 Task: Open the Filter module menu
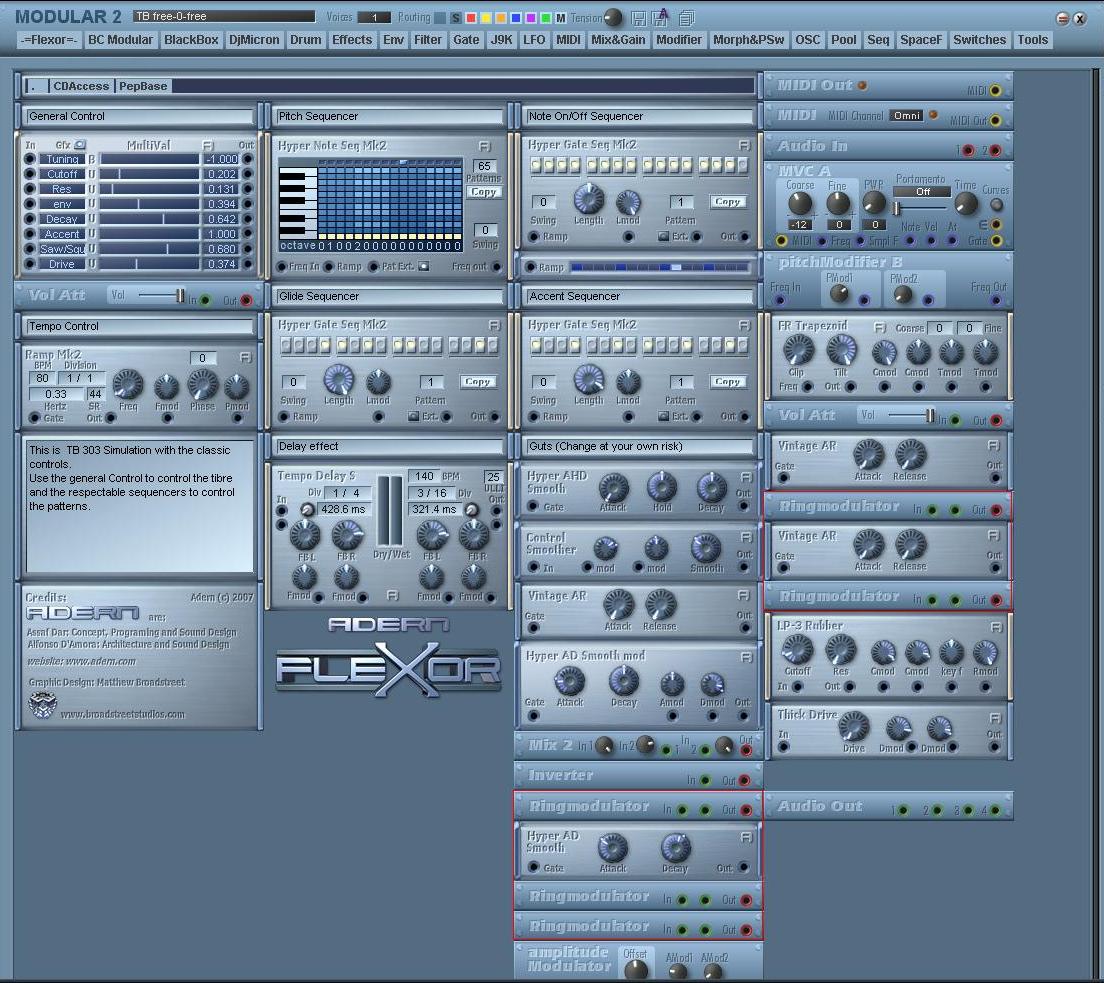coord(427,40)
